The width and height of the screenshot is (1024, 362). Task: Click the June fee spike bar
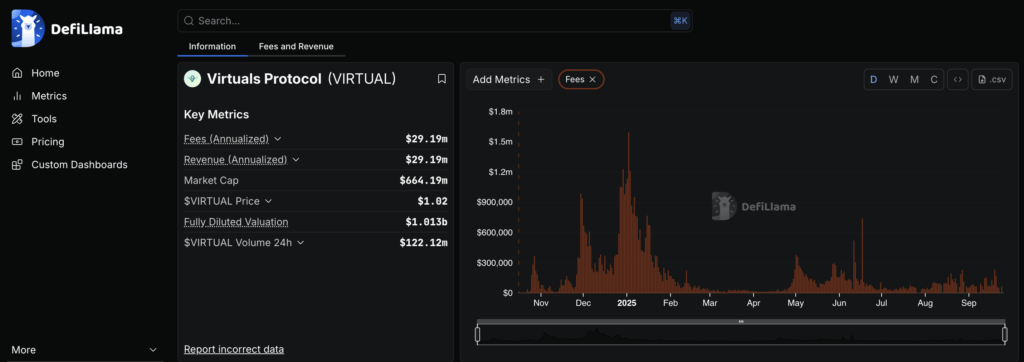(x=863, y=256)
